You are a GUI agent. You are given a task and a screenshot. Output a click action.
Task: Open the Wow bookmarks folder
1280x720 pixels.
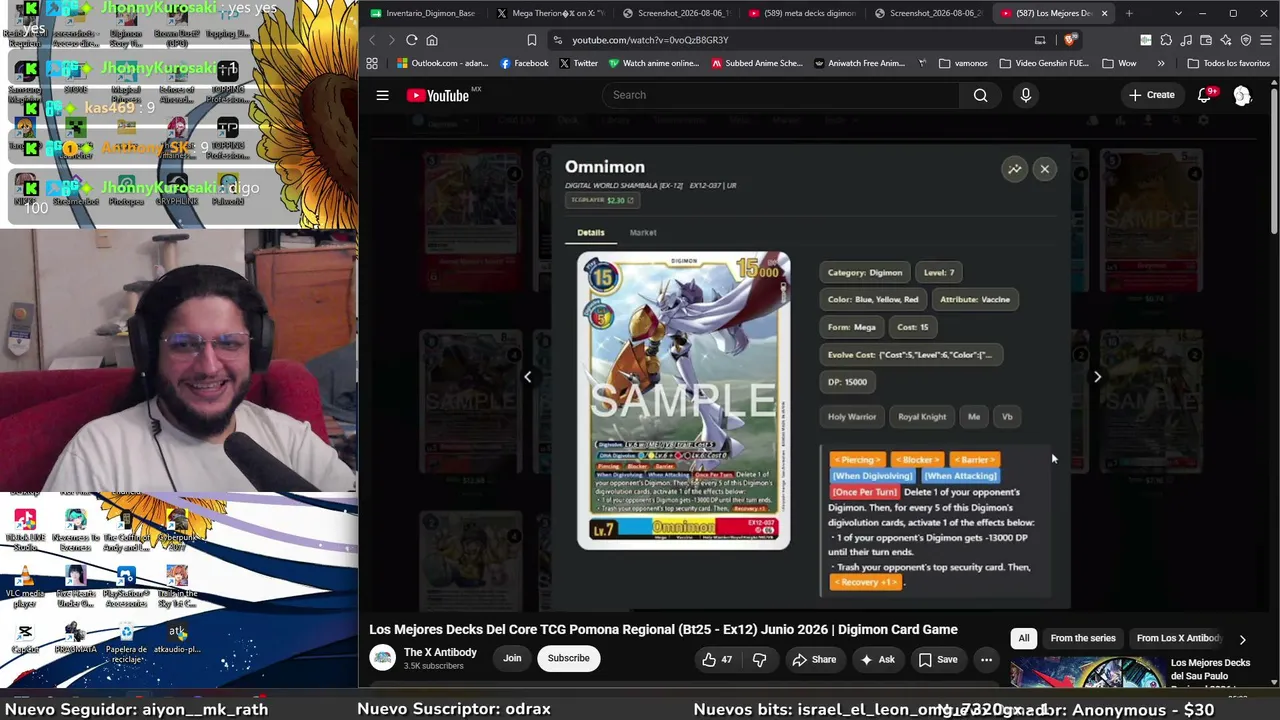click(x=1119, y=63)
